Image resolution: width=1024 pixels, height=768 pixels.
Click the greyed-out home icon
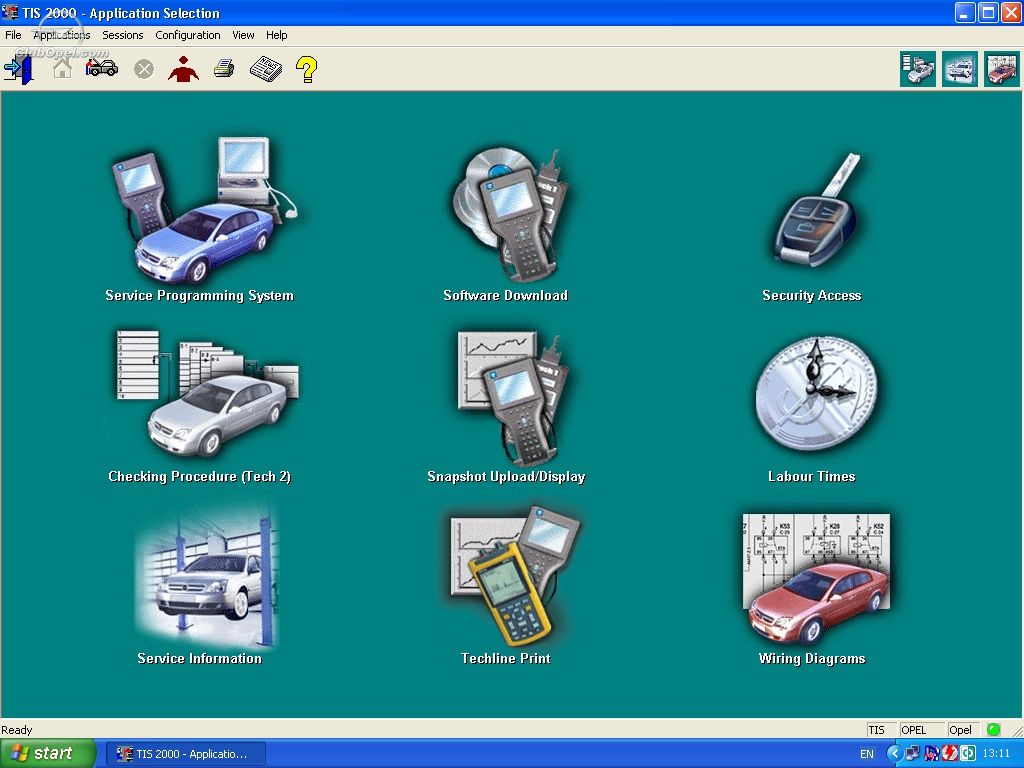click(62, 68)
